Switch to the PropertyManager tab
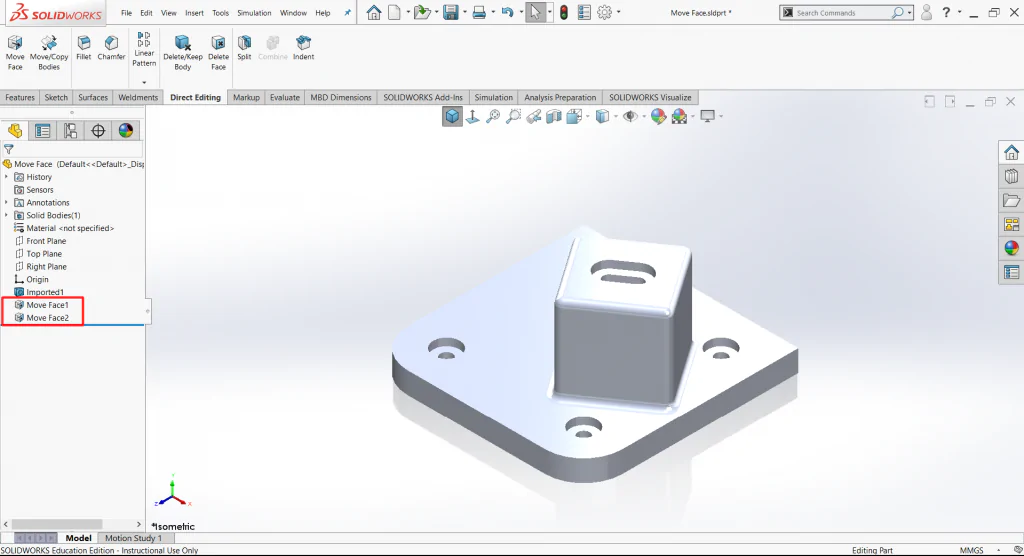 coord(42,131)
